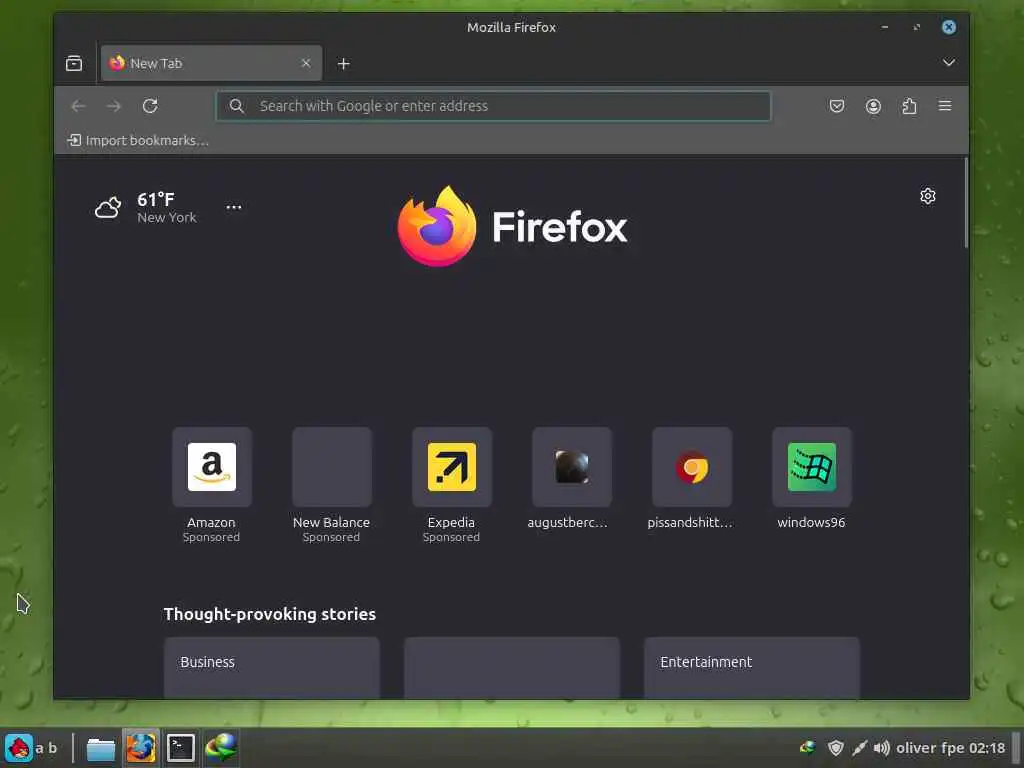Select the New Tab tab

pos(212,63)
